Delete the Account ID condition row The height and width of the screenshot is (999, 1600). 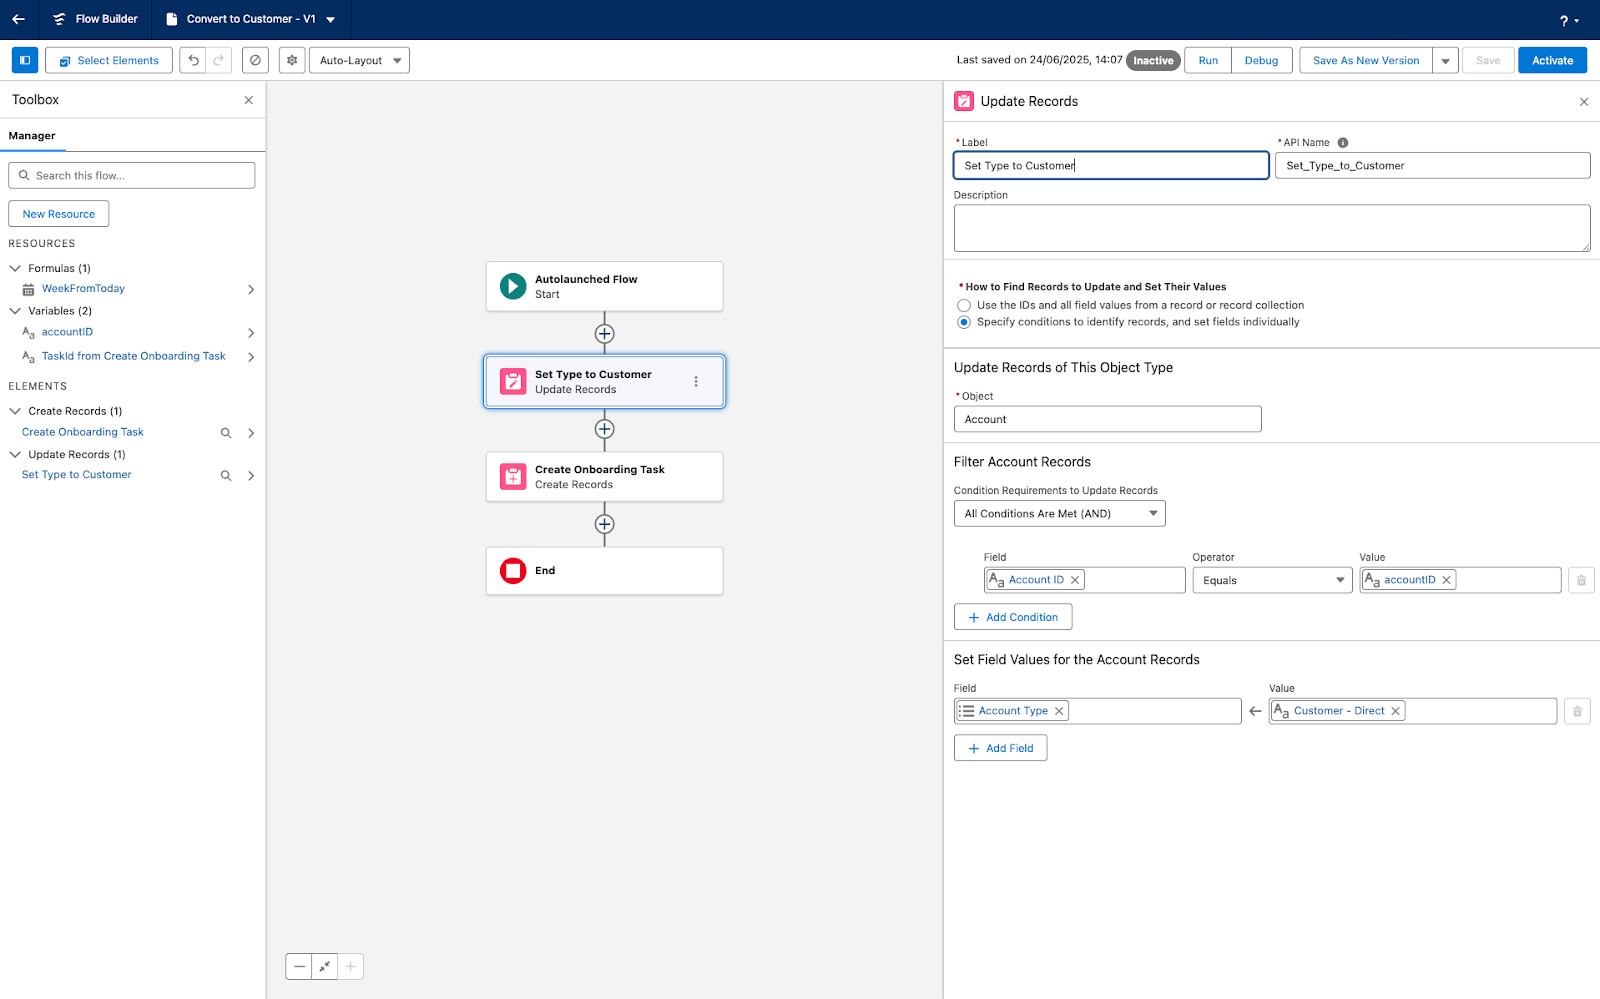click(x=1581, y=580)
